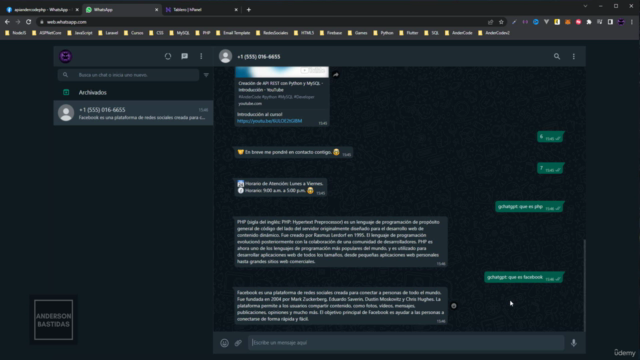Toggle unread chats filter icon
This screenshot has width=640, height=360.
pos(206,75)
